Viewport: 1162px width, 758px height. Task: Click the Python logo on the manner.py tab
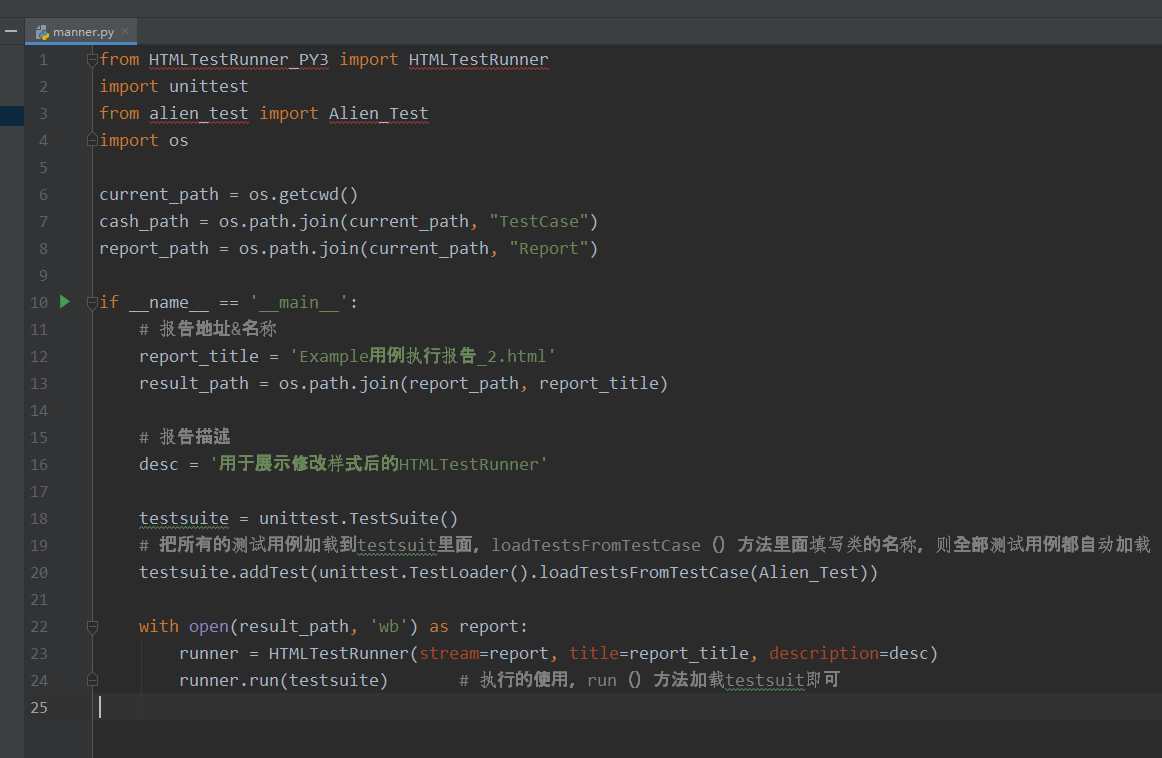click(x=43, y=31)
